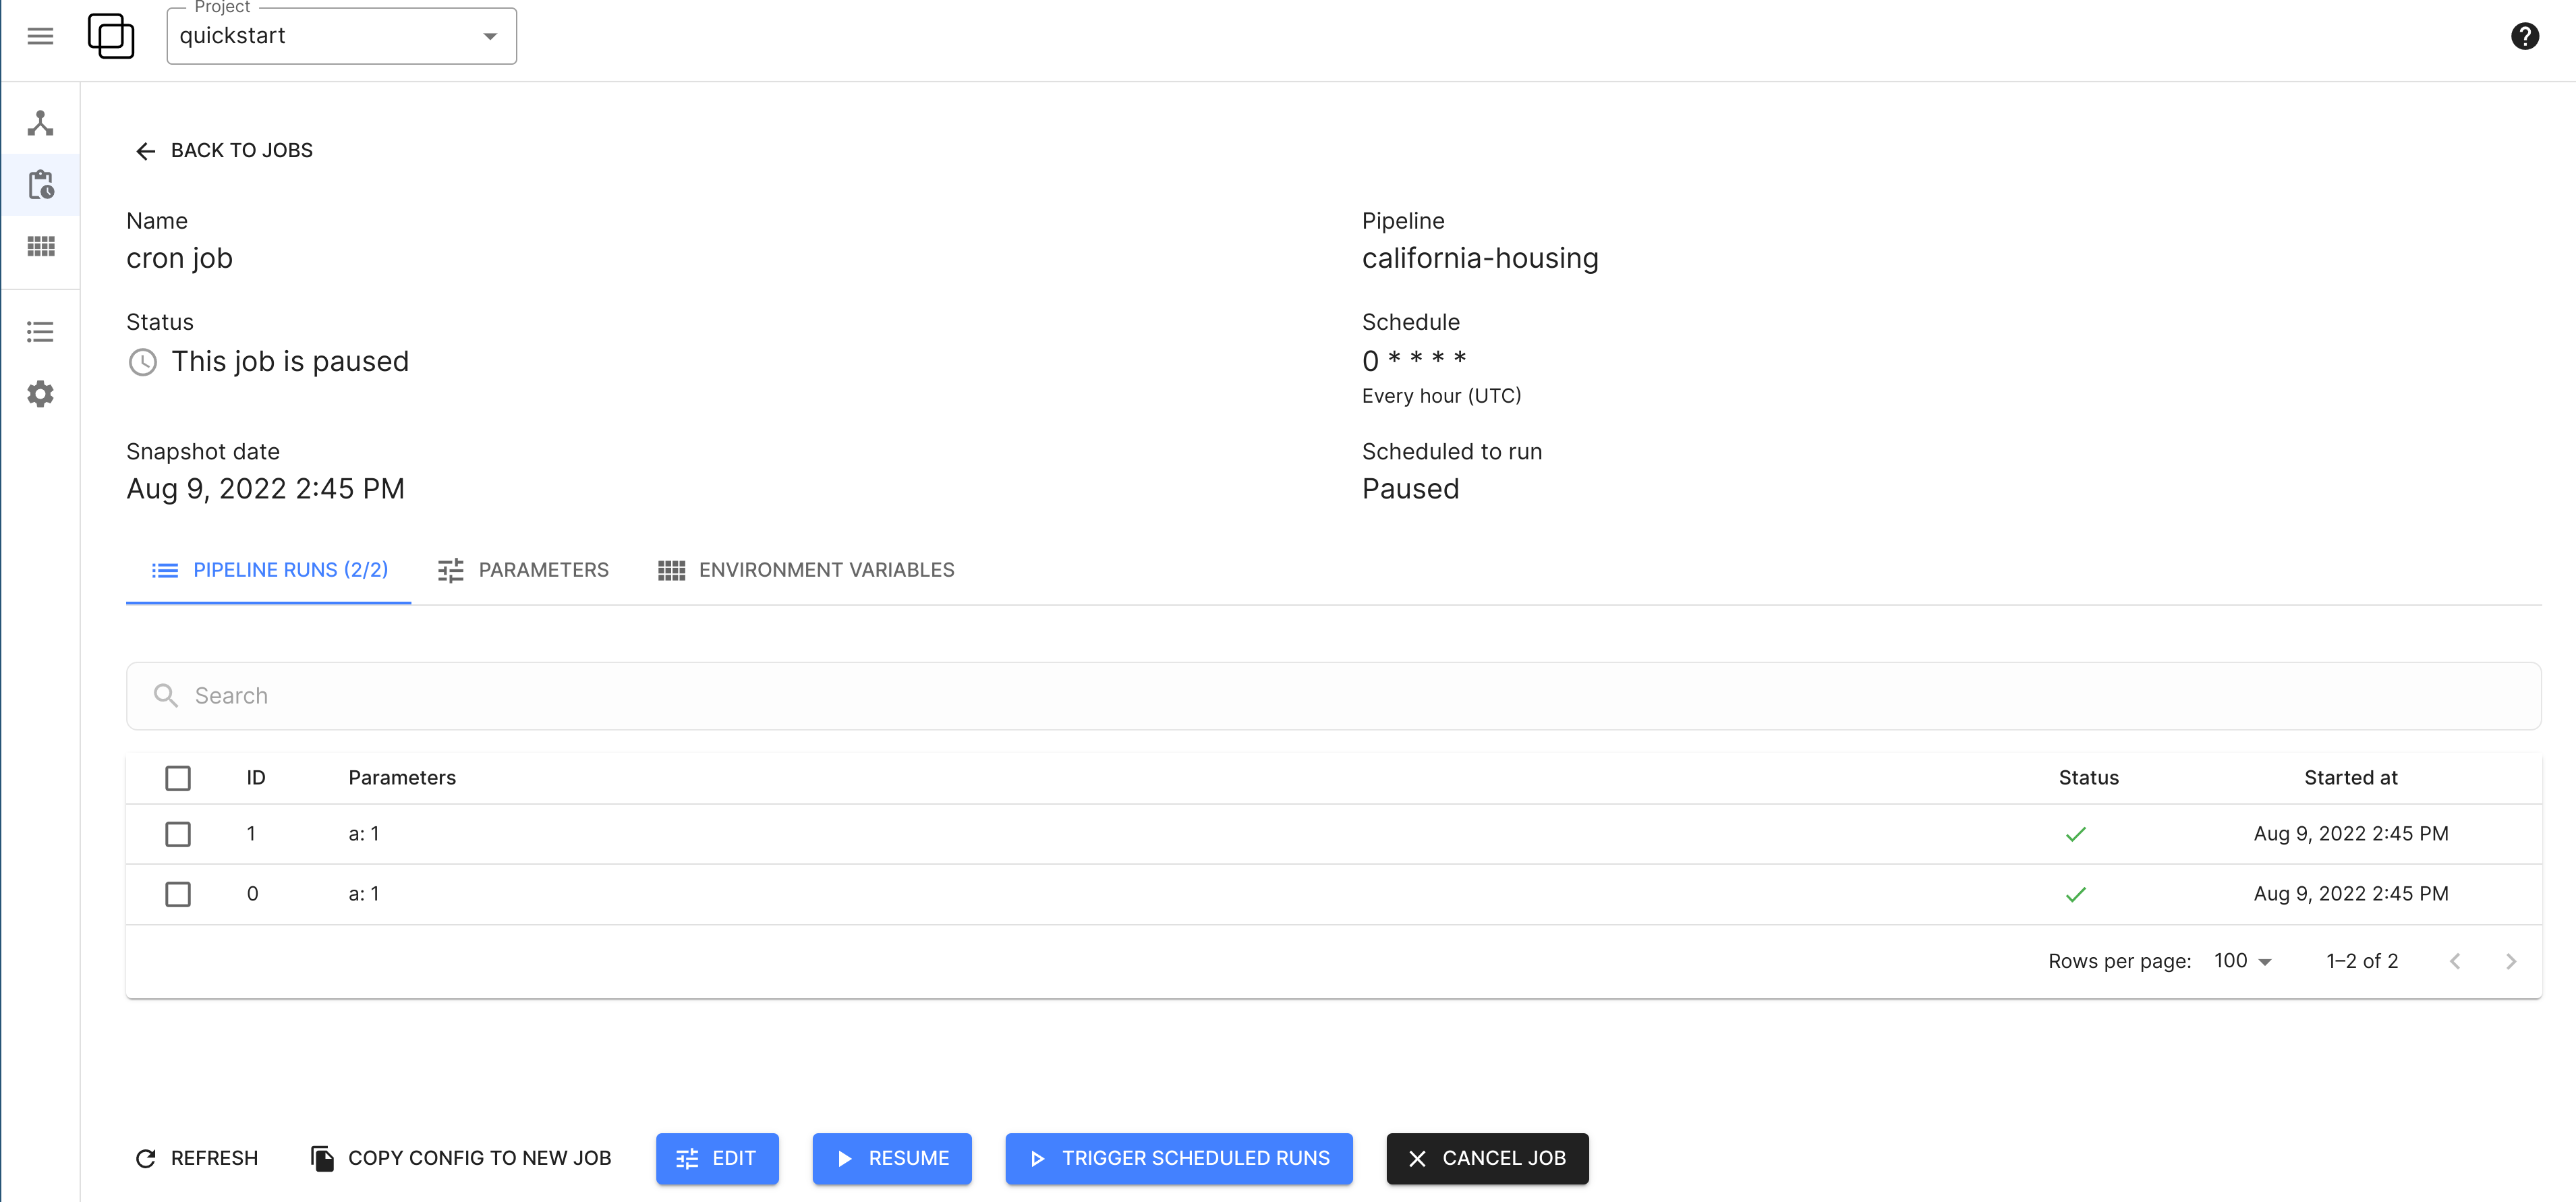Image resolution: width=2576 pixels, height=1202 pixels.
Task: Open the Settings gear sidebar icon
Action: [x=40, y=394]
